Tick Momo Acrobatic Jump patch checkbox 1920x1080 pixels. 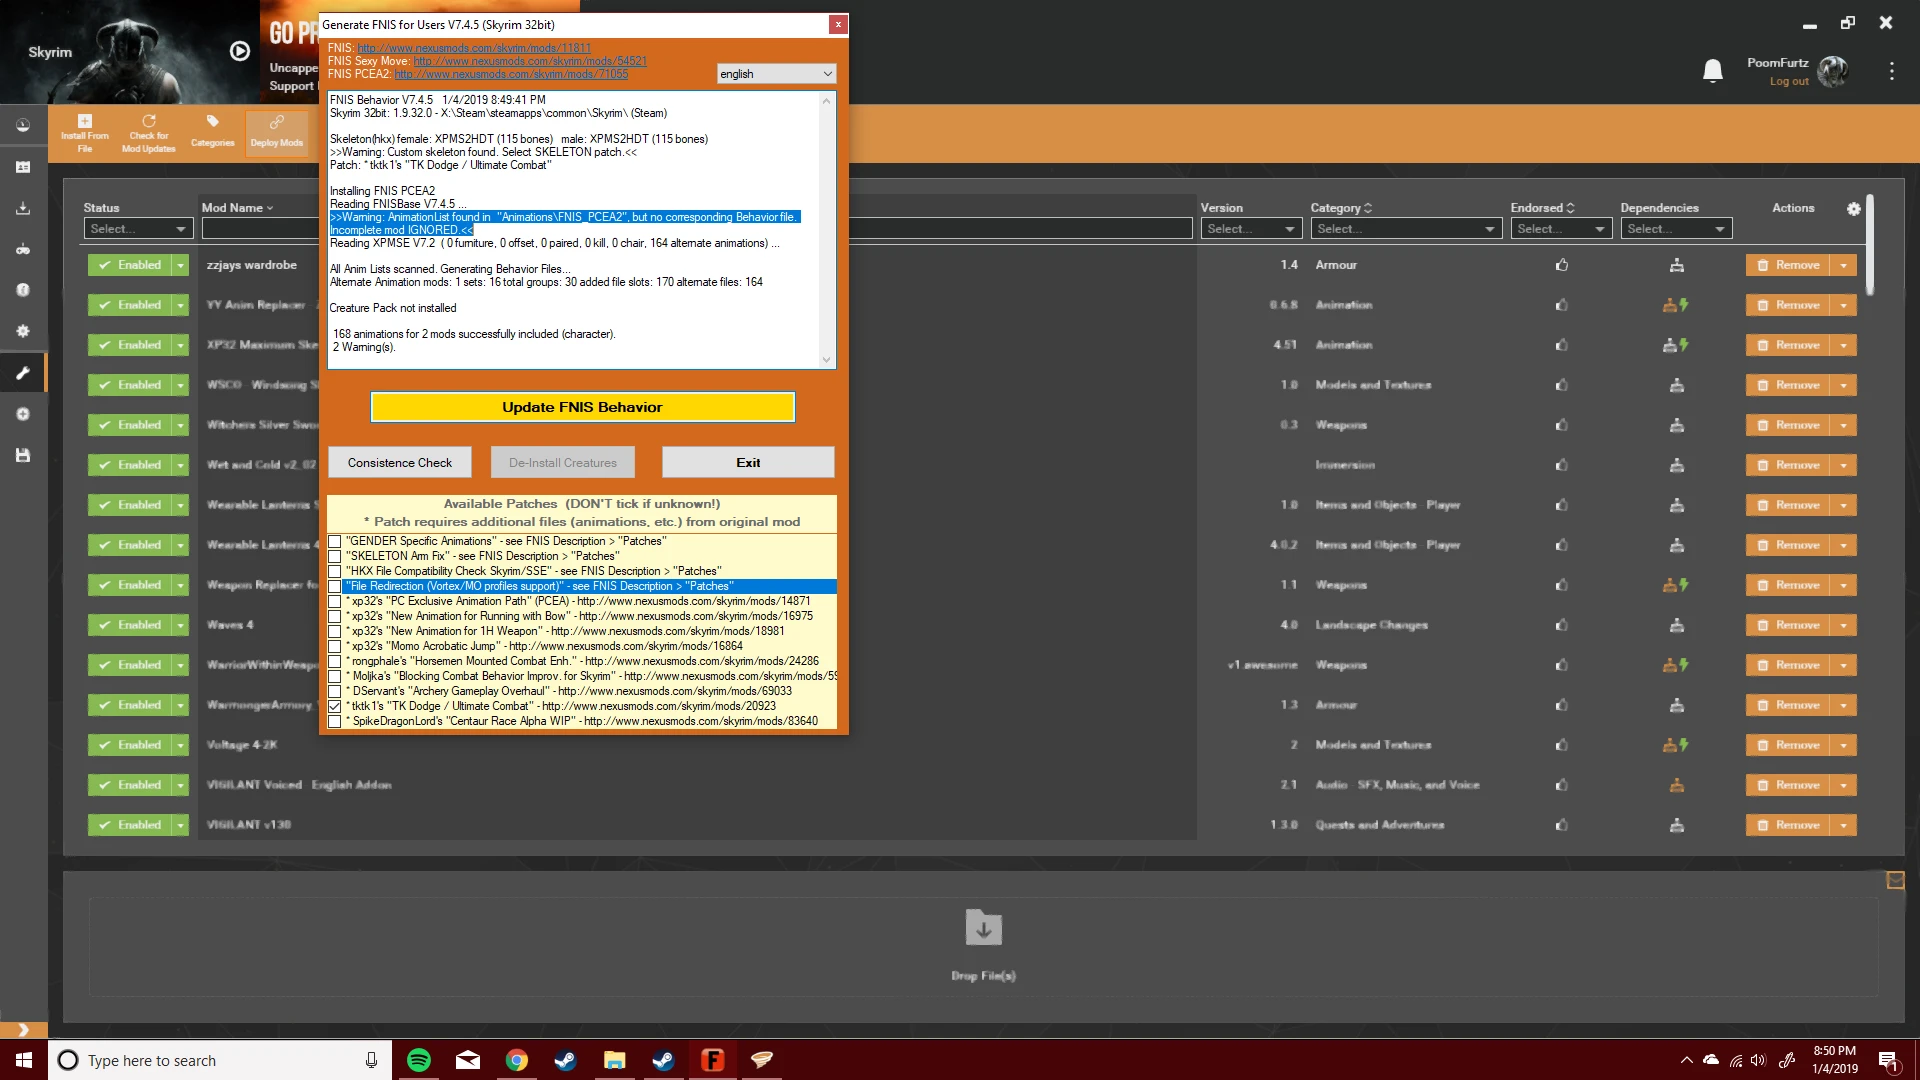(335, 647)
